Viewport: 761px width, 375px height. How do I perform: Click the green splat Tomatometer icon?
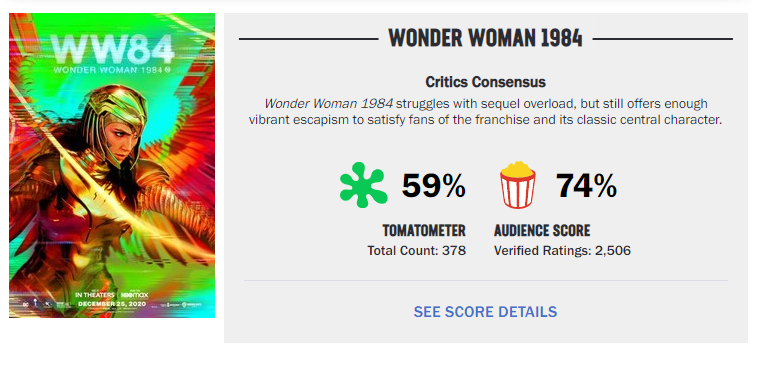(364, 185)
